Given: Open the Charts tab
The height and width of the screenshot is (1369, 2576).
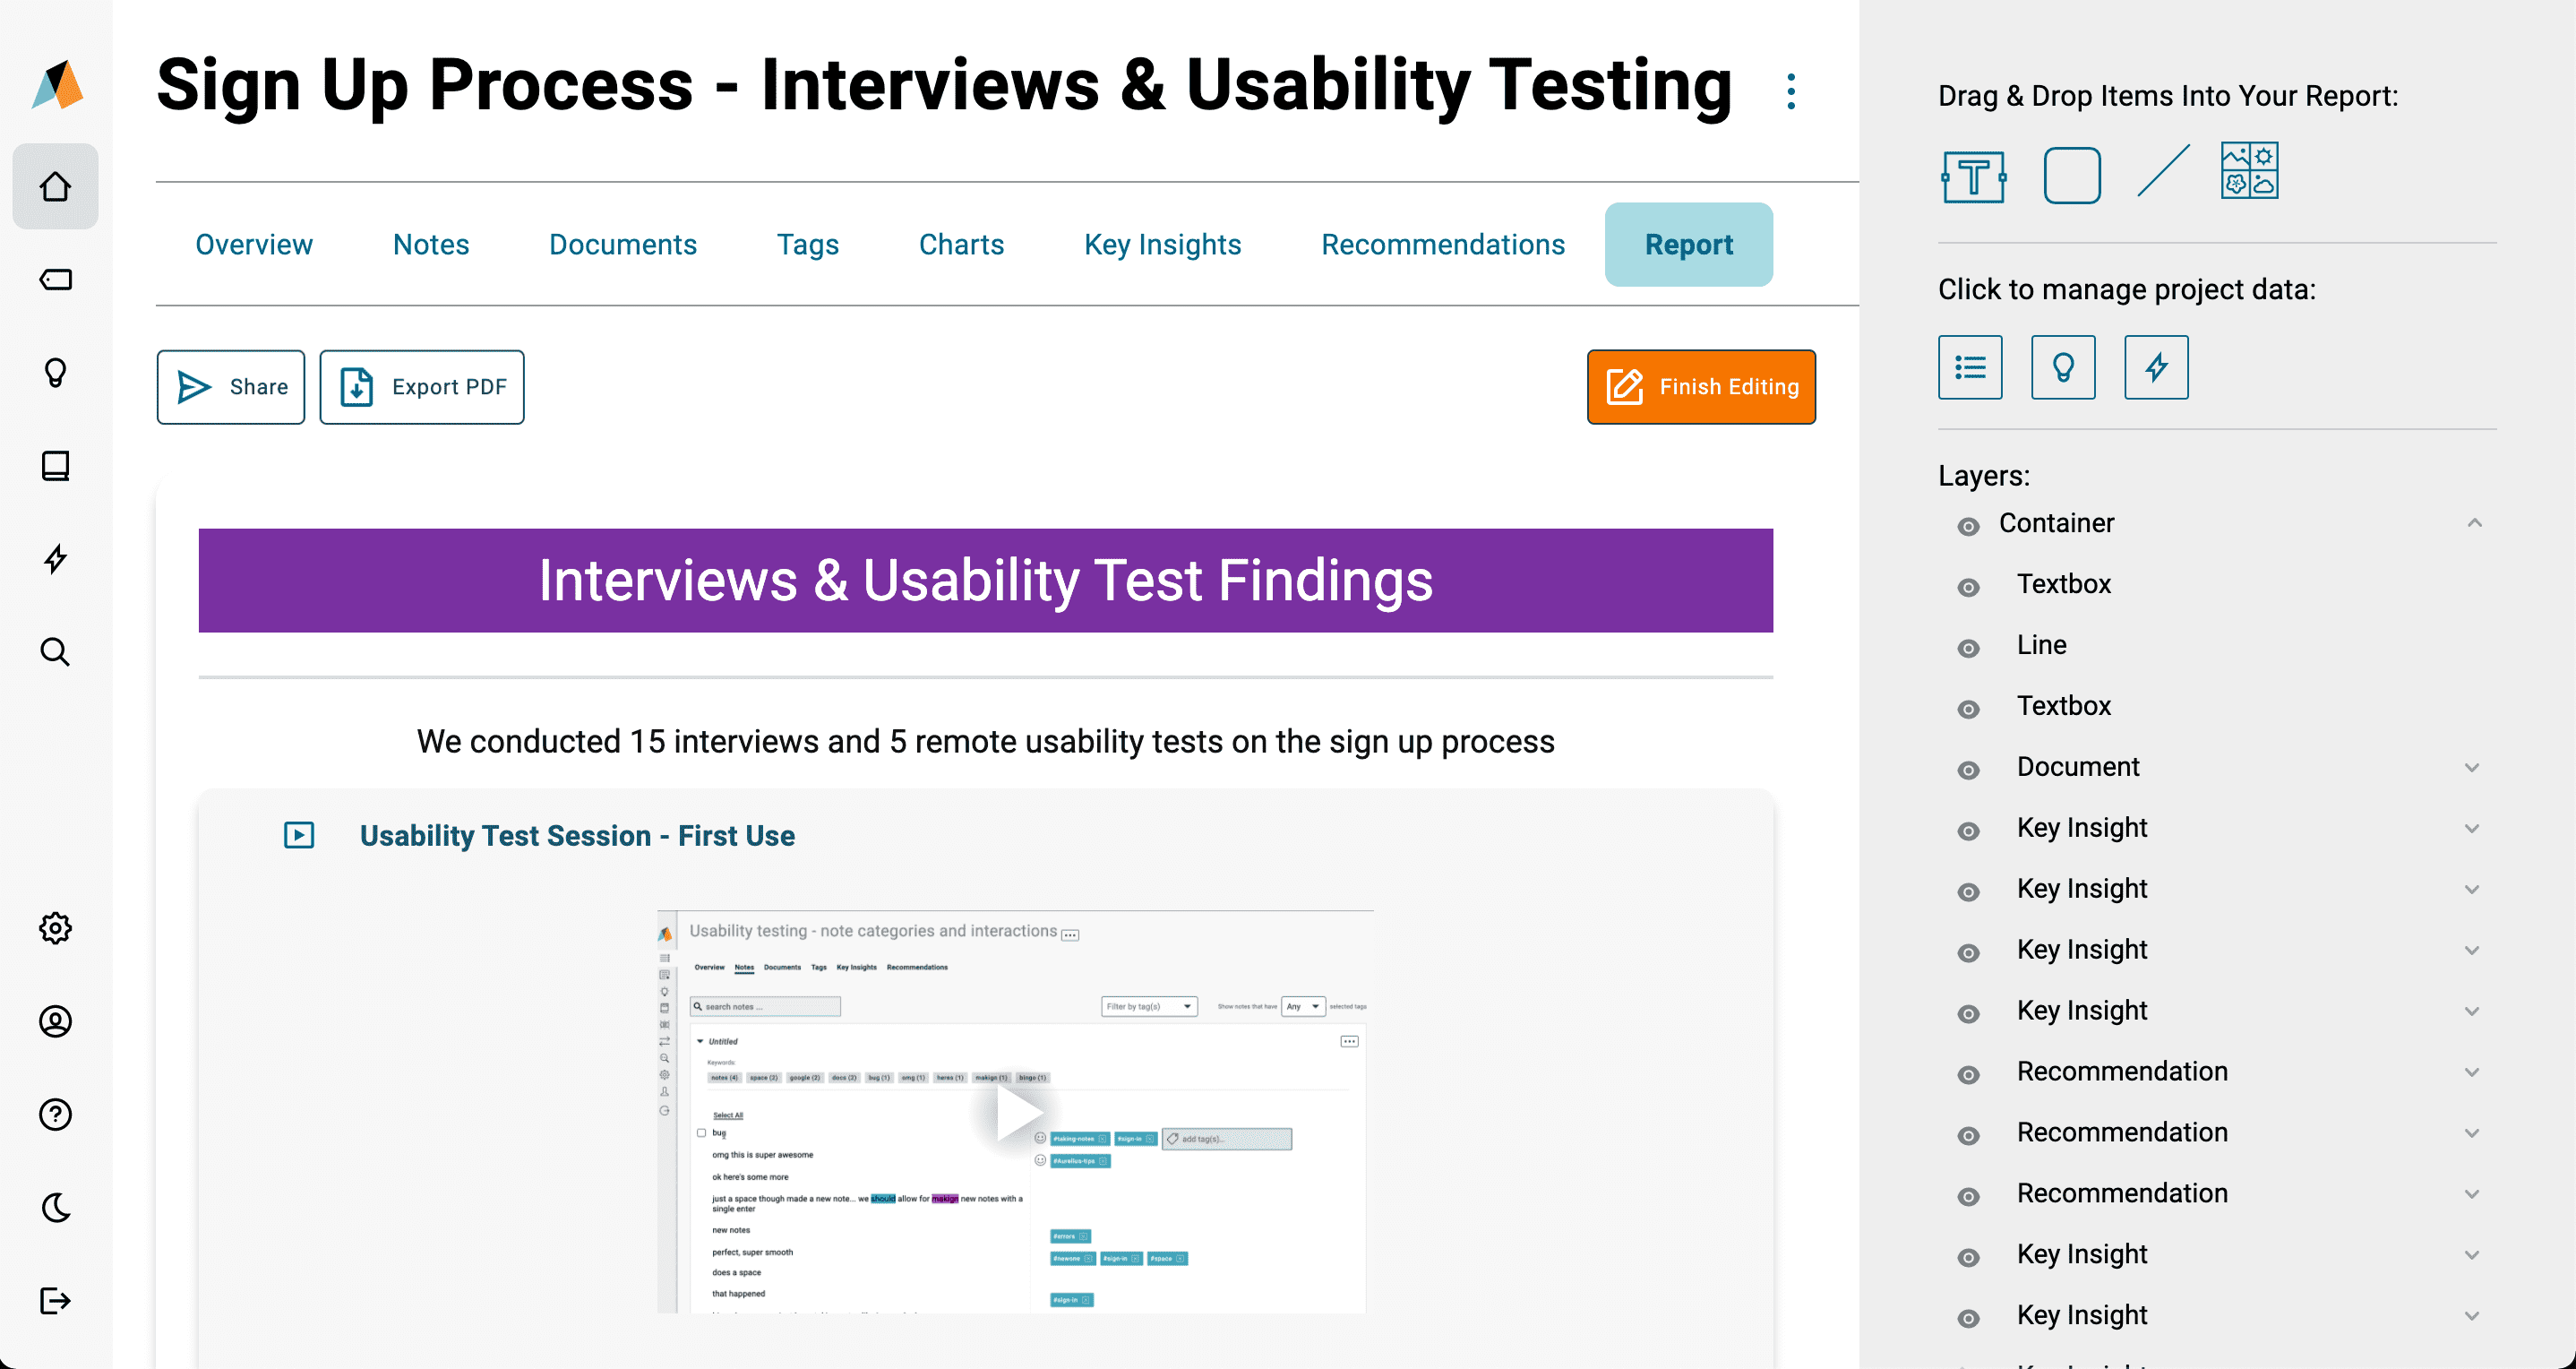Looking at the screenshot, I should pyautogui.click(x=960, y=244).
